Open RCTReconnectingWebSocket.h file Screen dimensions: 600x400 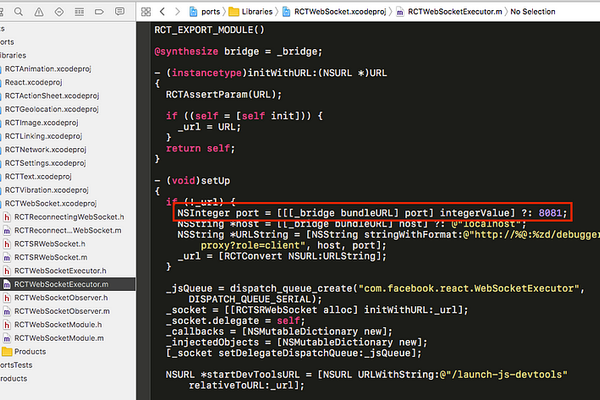coord(69,217)
